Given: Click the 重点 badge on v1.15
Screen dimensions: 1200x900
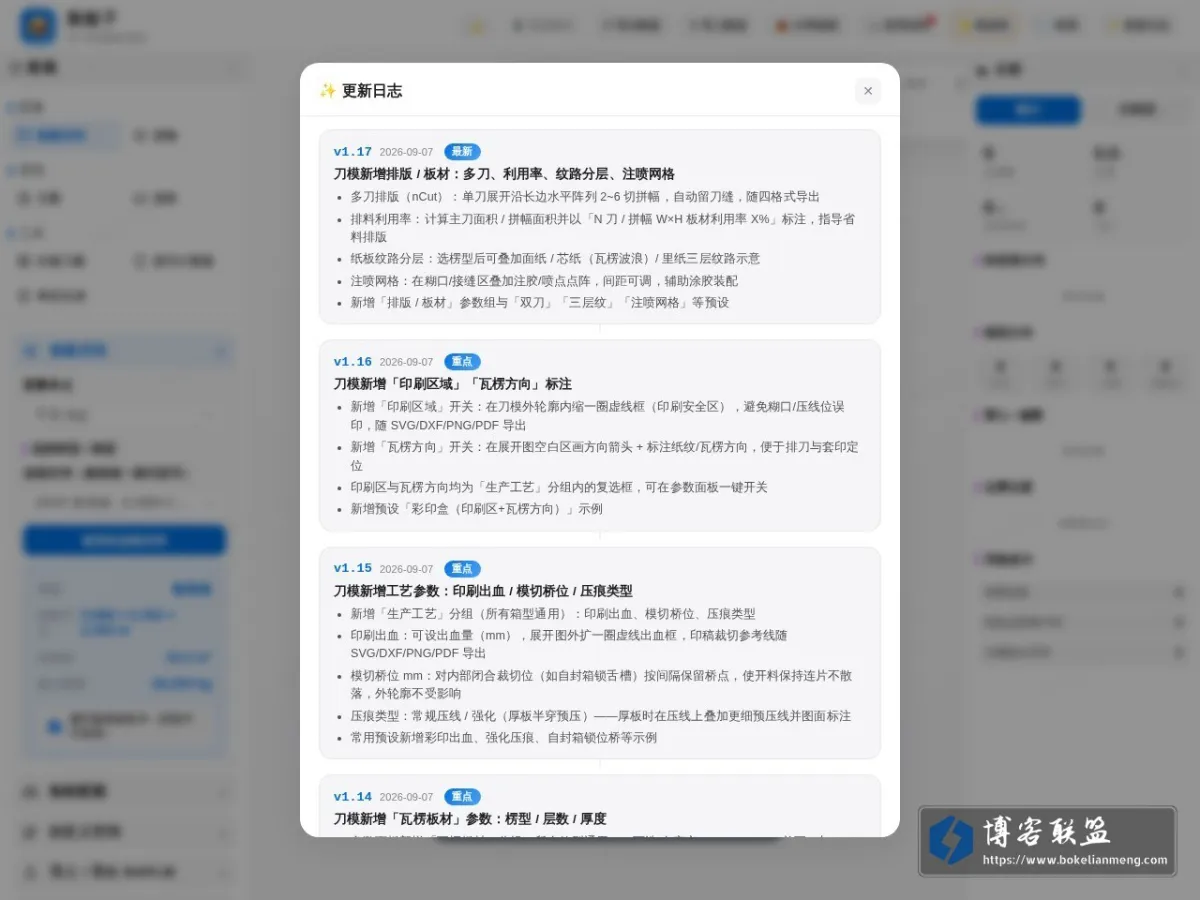Looking at the screenshot, I should pyautogui.click(x=462, y=569).
